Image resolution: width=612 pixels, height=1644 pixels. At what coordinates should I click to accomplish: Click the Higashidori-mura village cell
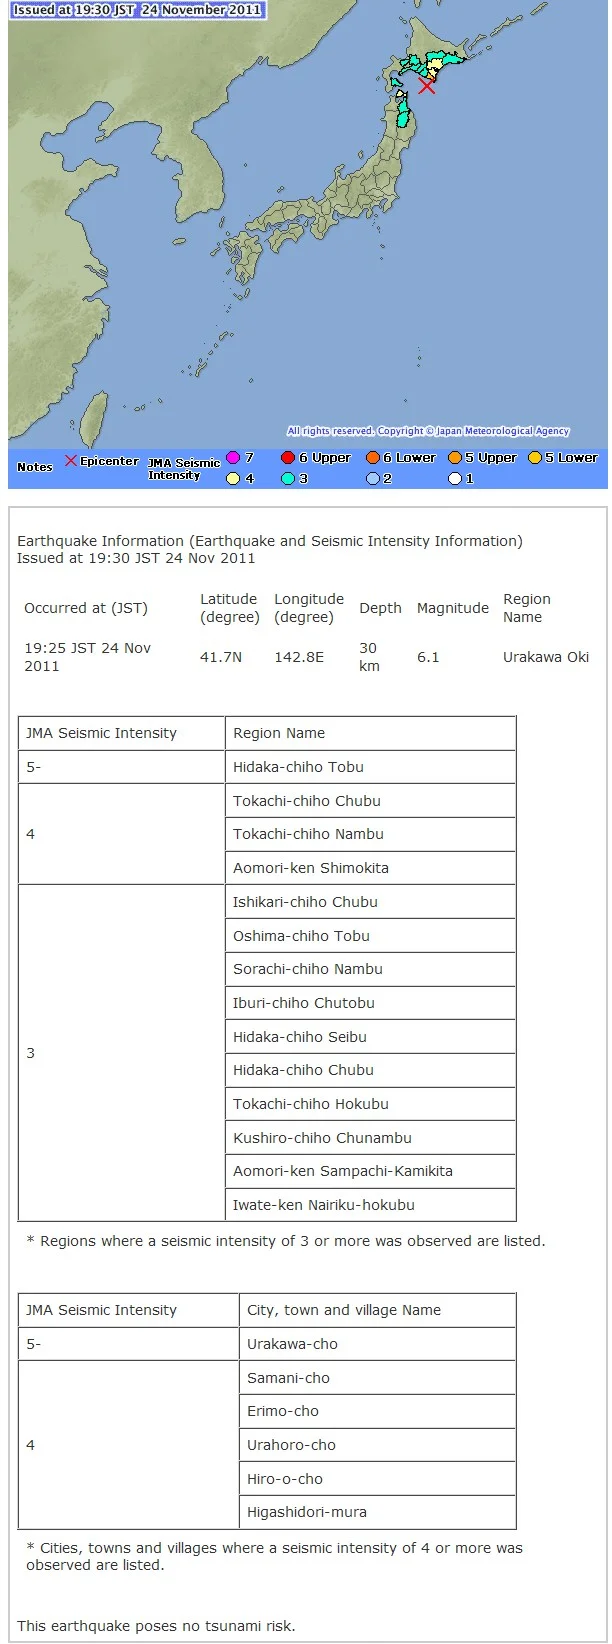point(378,1512)
